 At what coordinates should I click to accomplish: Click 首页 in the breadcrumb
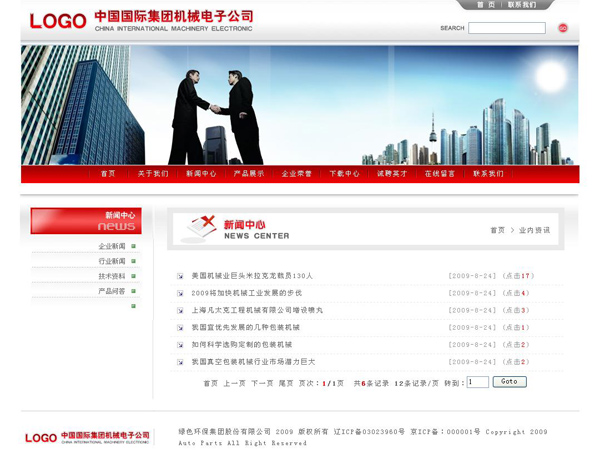(x=497, y=230)
